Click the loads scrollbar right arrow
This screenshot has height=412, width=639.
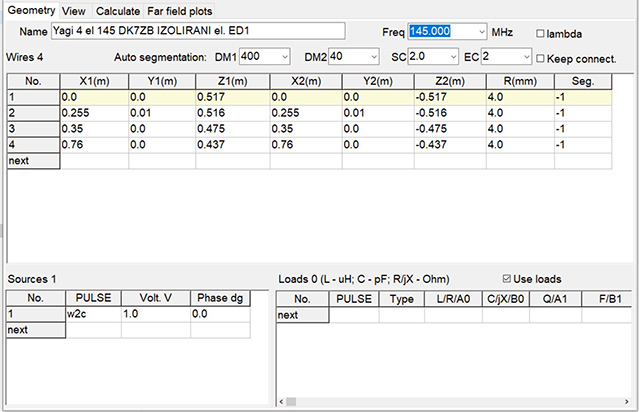[x=627, y=402]
